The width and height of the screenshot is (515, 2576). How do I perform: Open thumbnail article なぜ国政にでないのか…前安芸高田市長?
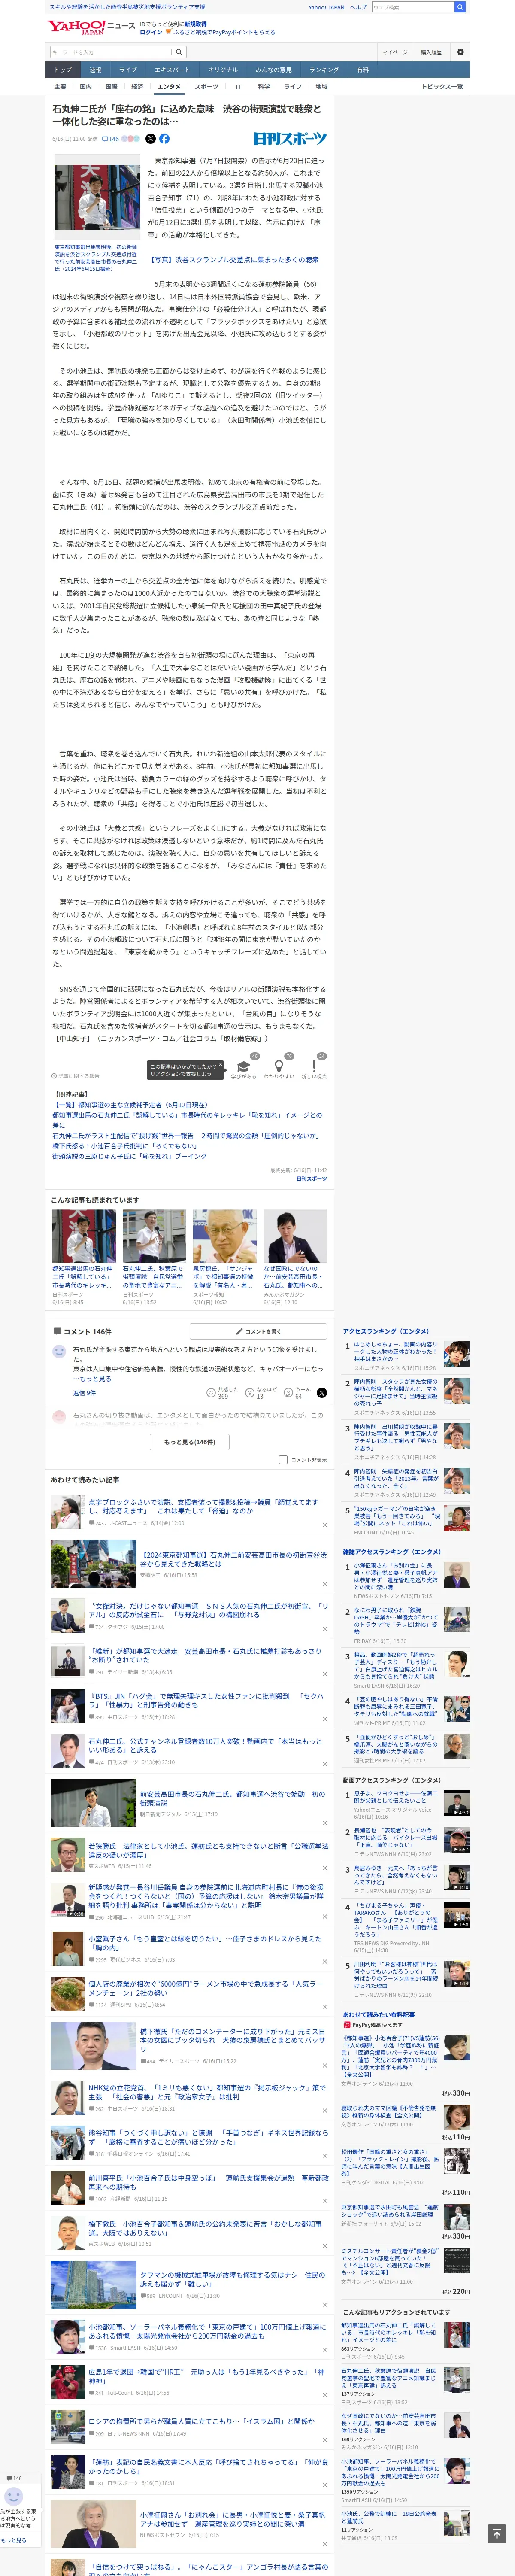click(295, 1257)
